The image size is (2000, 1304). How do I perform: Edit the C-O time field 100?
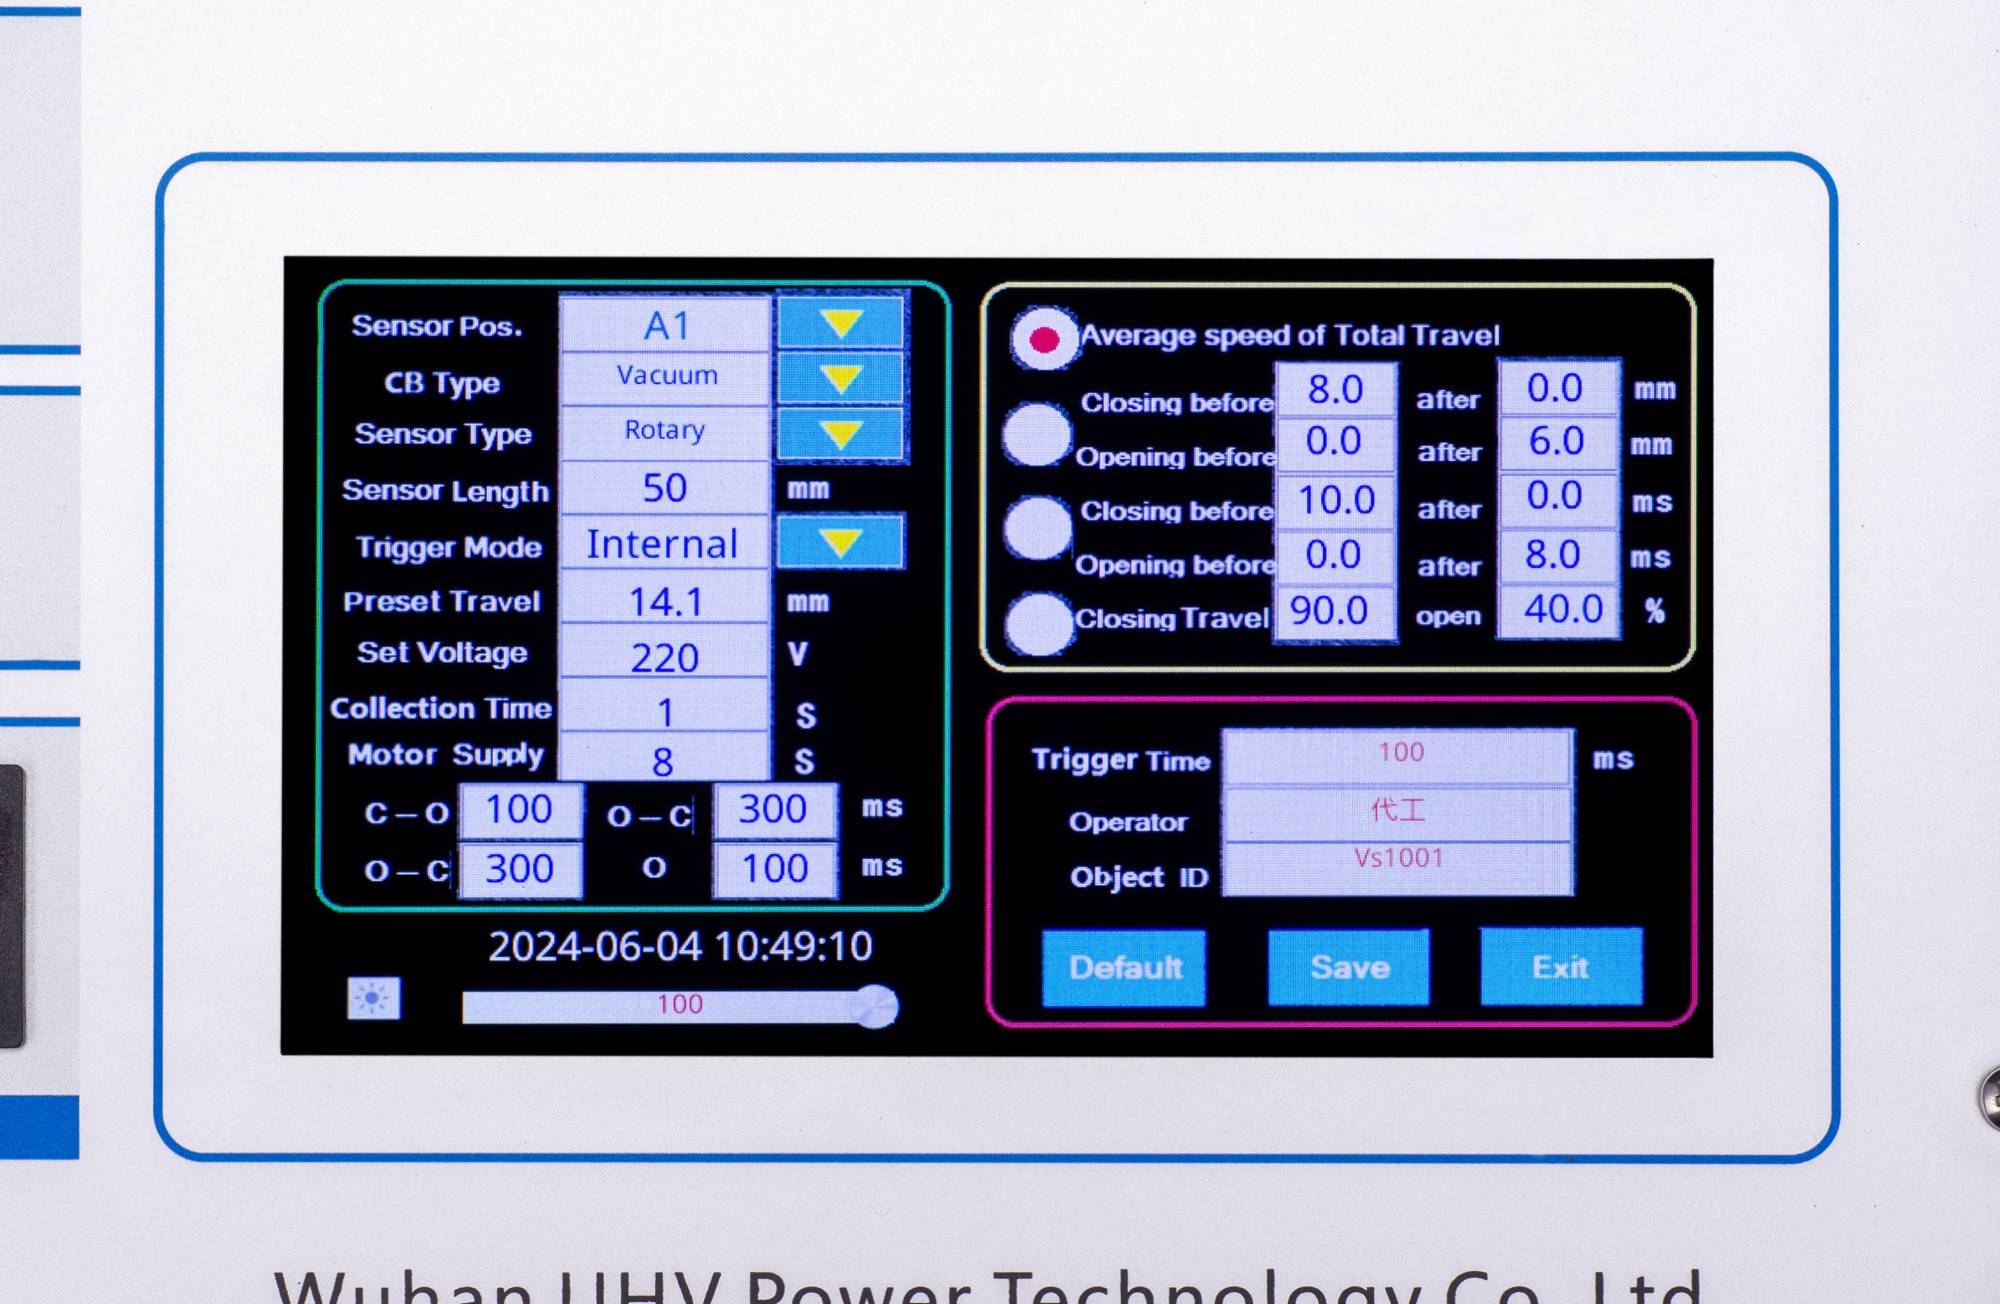[520, 809]
